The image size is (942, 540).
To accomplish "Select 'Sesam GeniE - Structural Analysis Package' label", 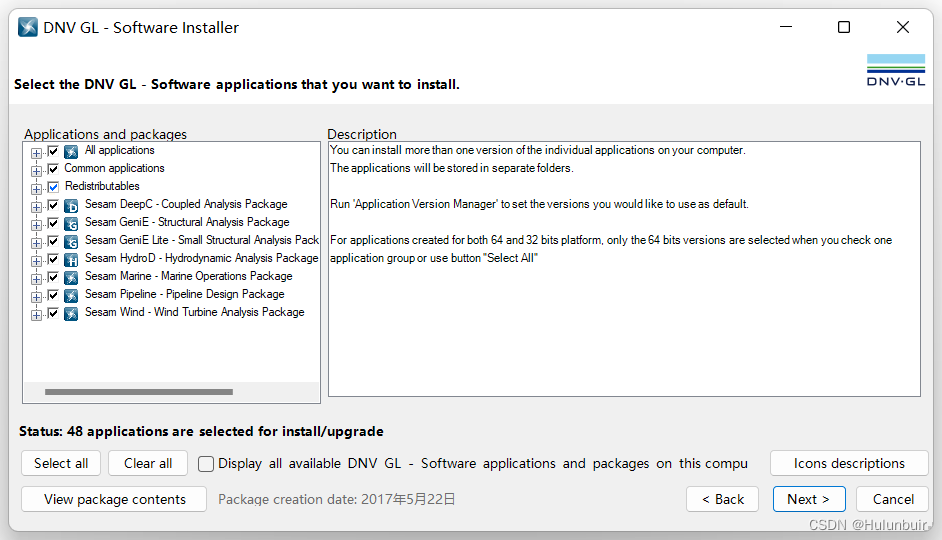I will (x=187, y=222).
